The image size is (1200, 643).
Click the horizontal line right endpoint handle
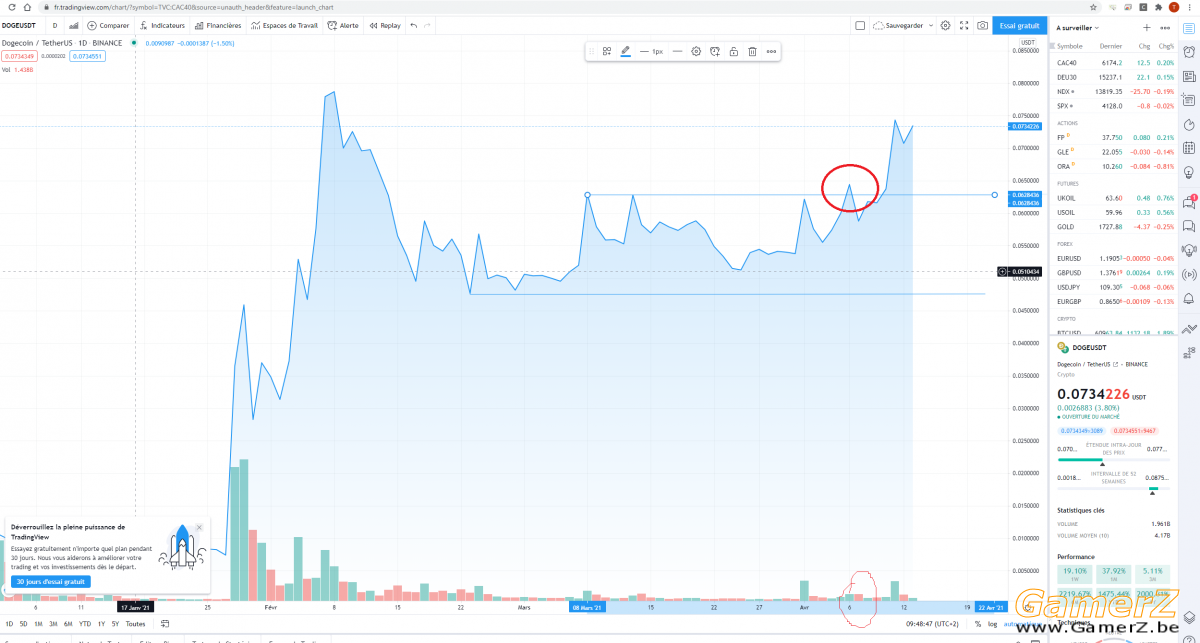(x=994, y=194)
